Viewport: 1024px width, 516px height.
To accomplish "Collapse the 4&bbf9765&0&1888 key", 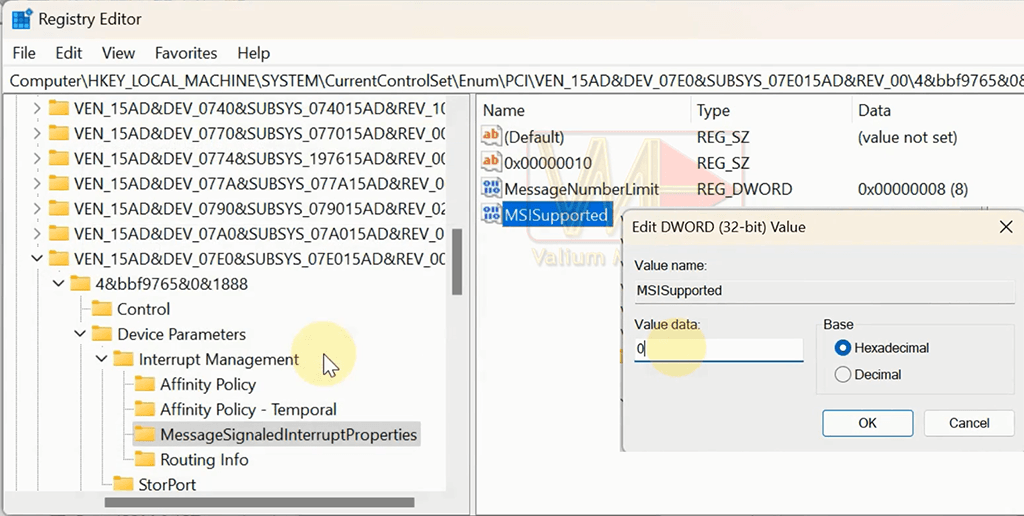I will (58, 283).
